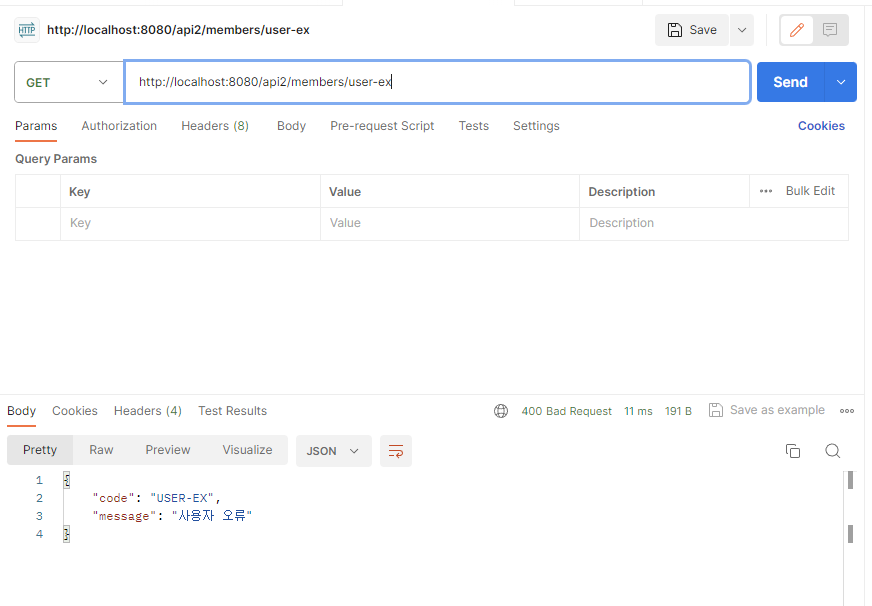Switch to edit mode pencil icon
The width and height of the screenshot is (872, 606).
797,30
